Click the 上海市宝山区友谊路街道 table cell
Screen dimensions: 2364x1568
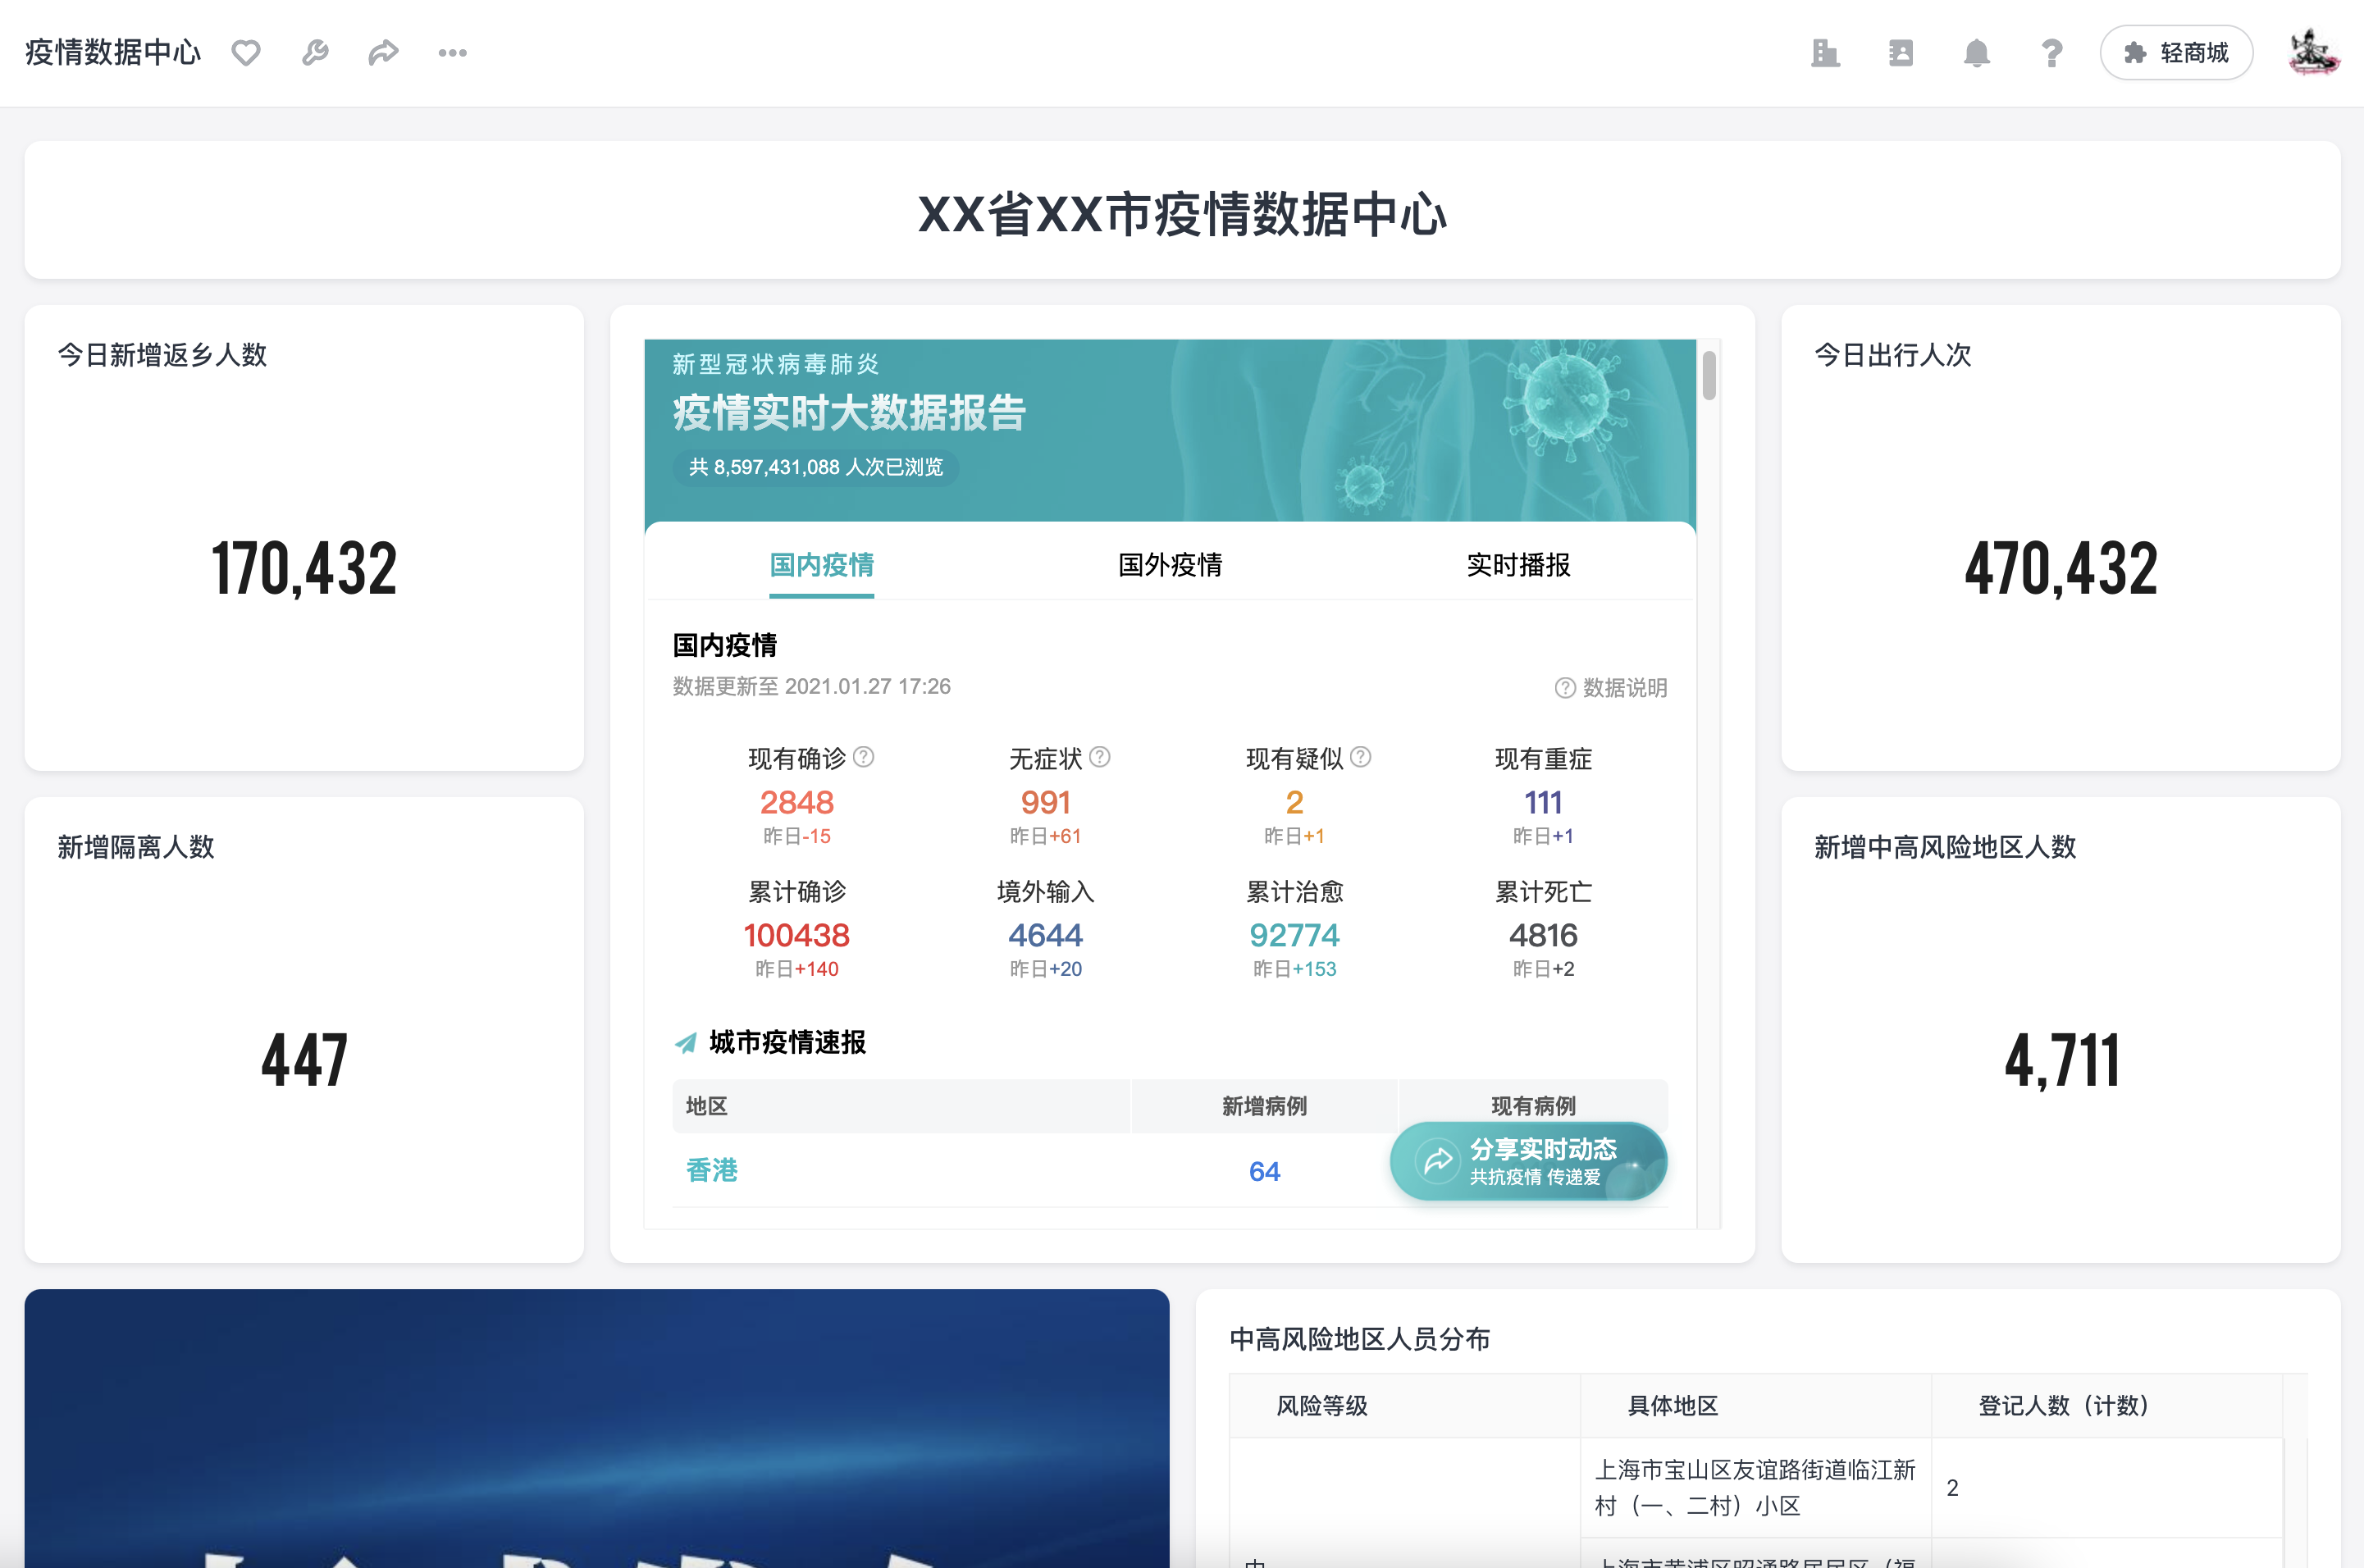1755,1488
